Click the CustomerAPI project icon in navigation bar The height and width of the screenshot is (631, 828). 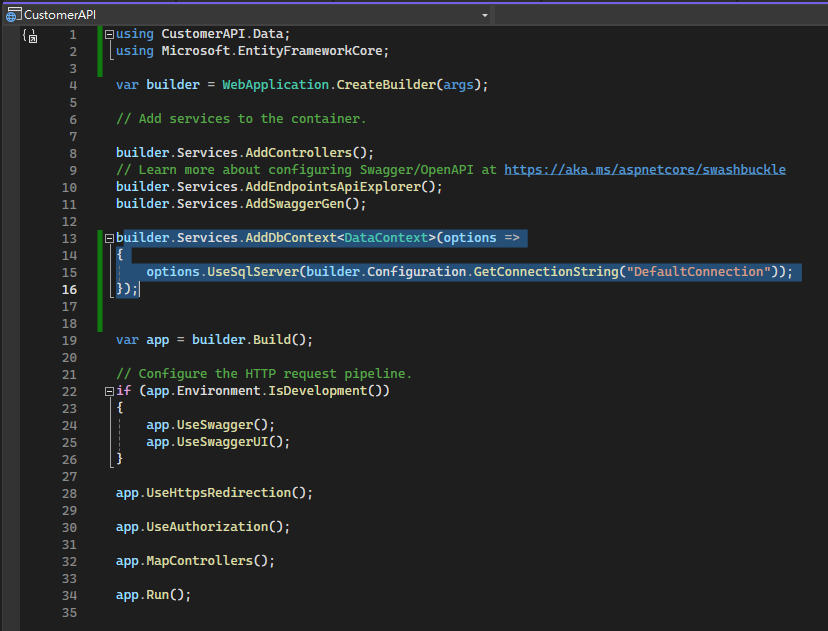pyautogui.click(x=13, y=15)
